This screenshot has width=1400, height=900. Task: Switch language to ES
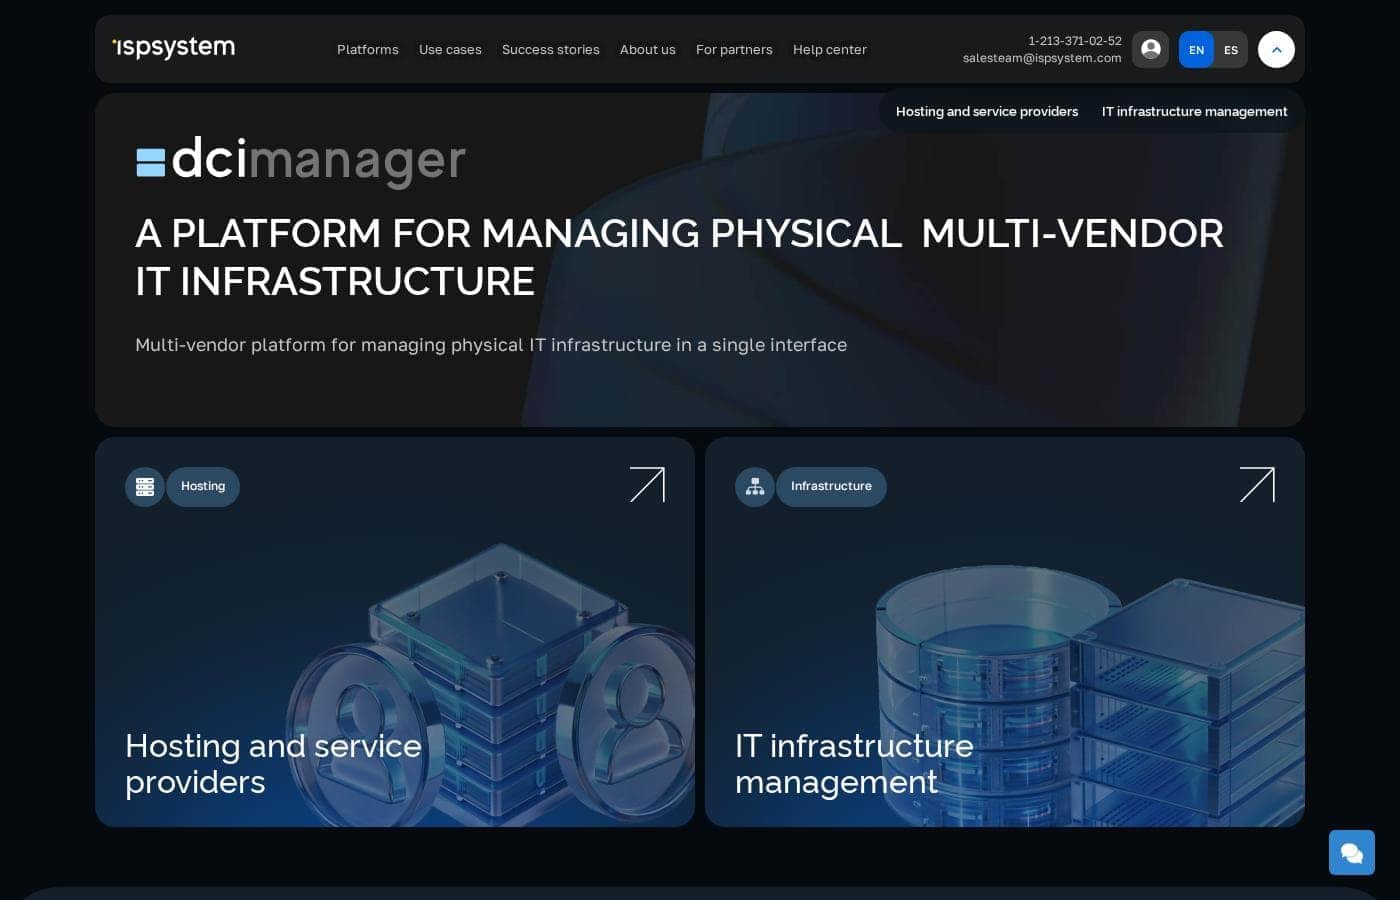pos(1231,49)
